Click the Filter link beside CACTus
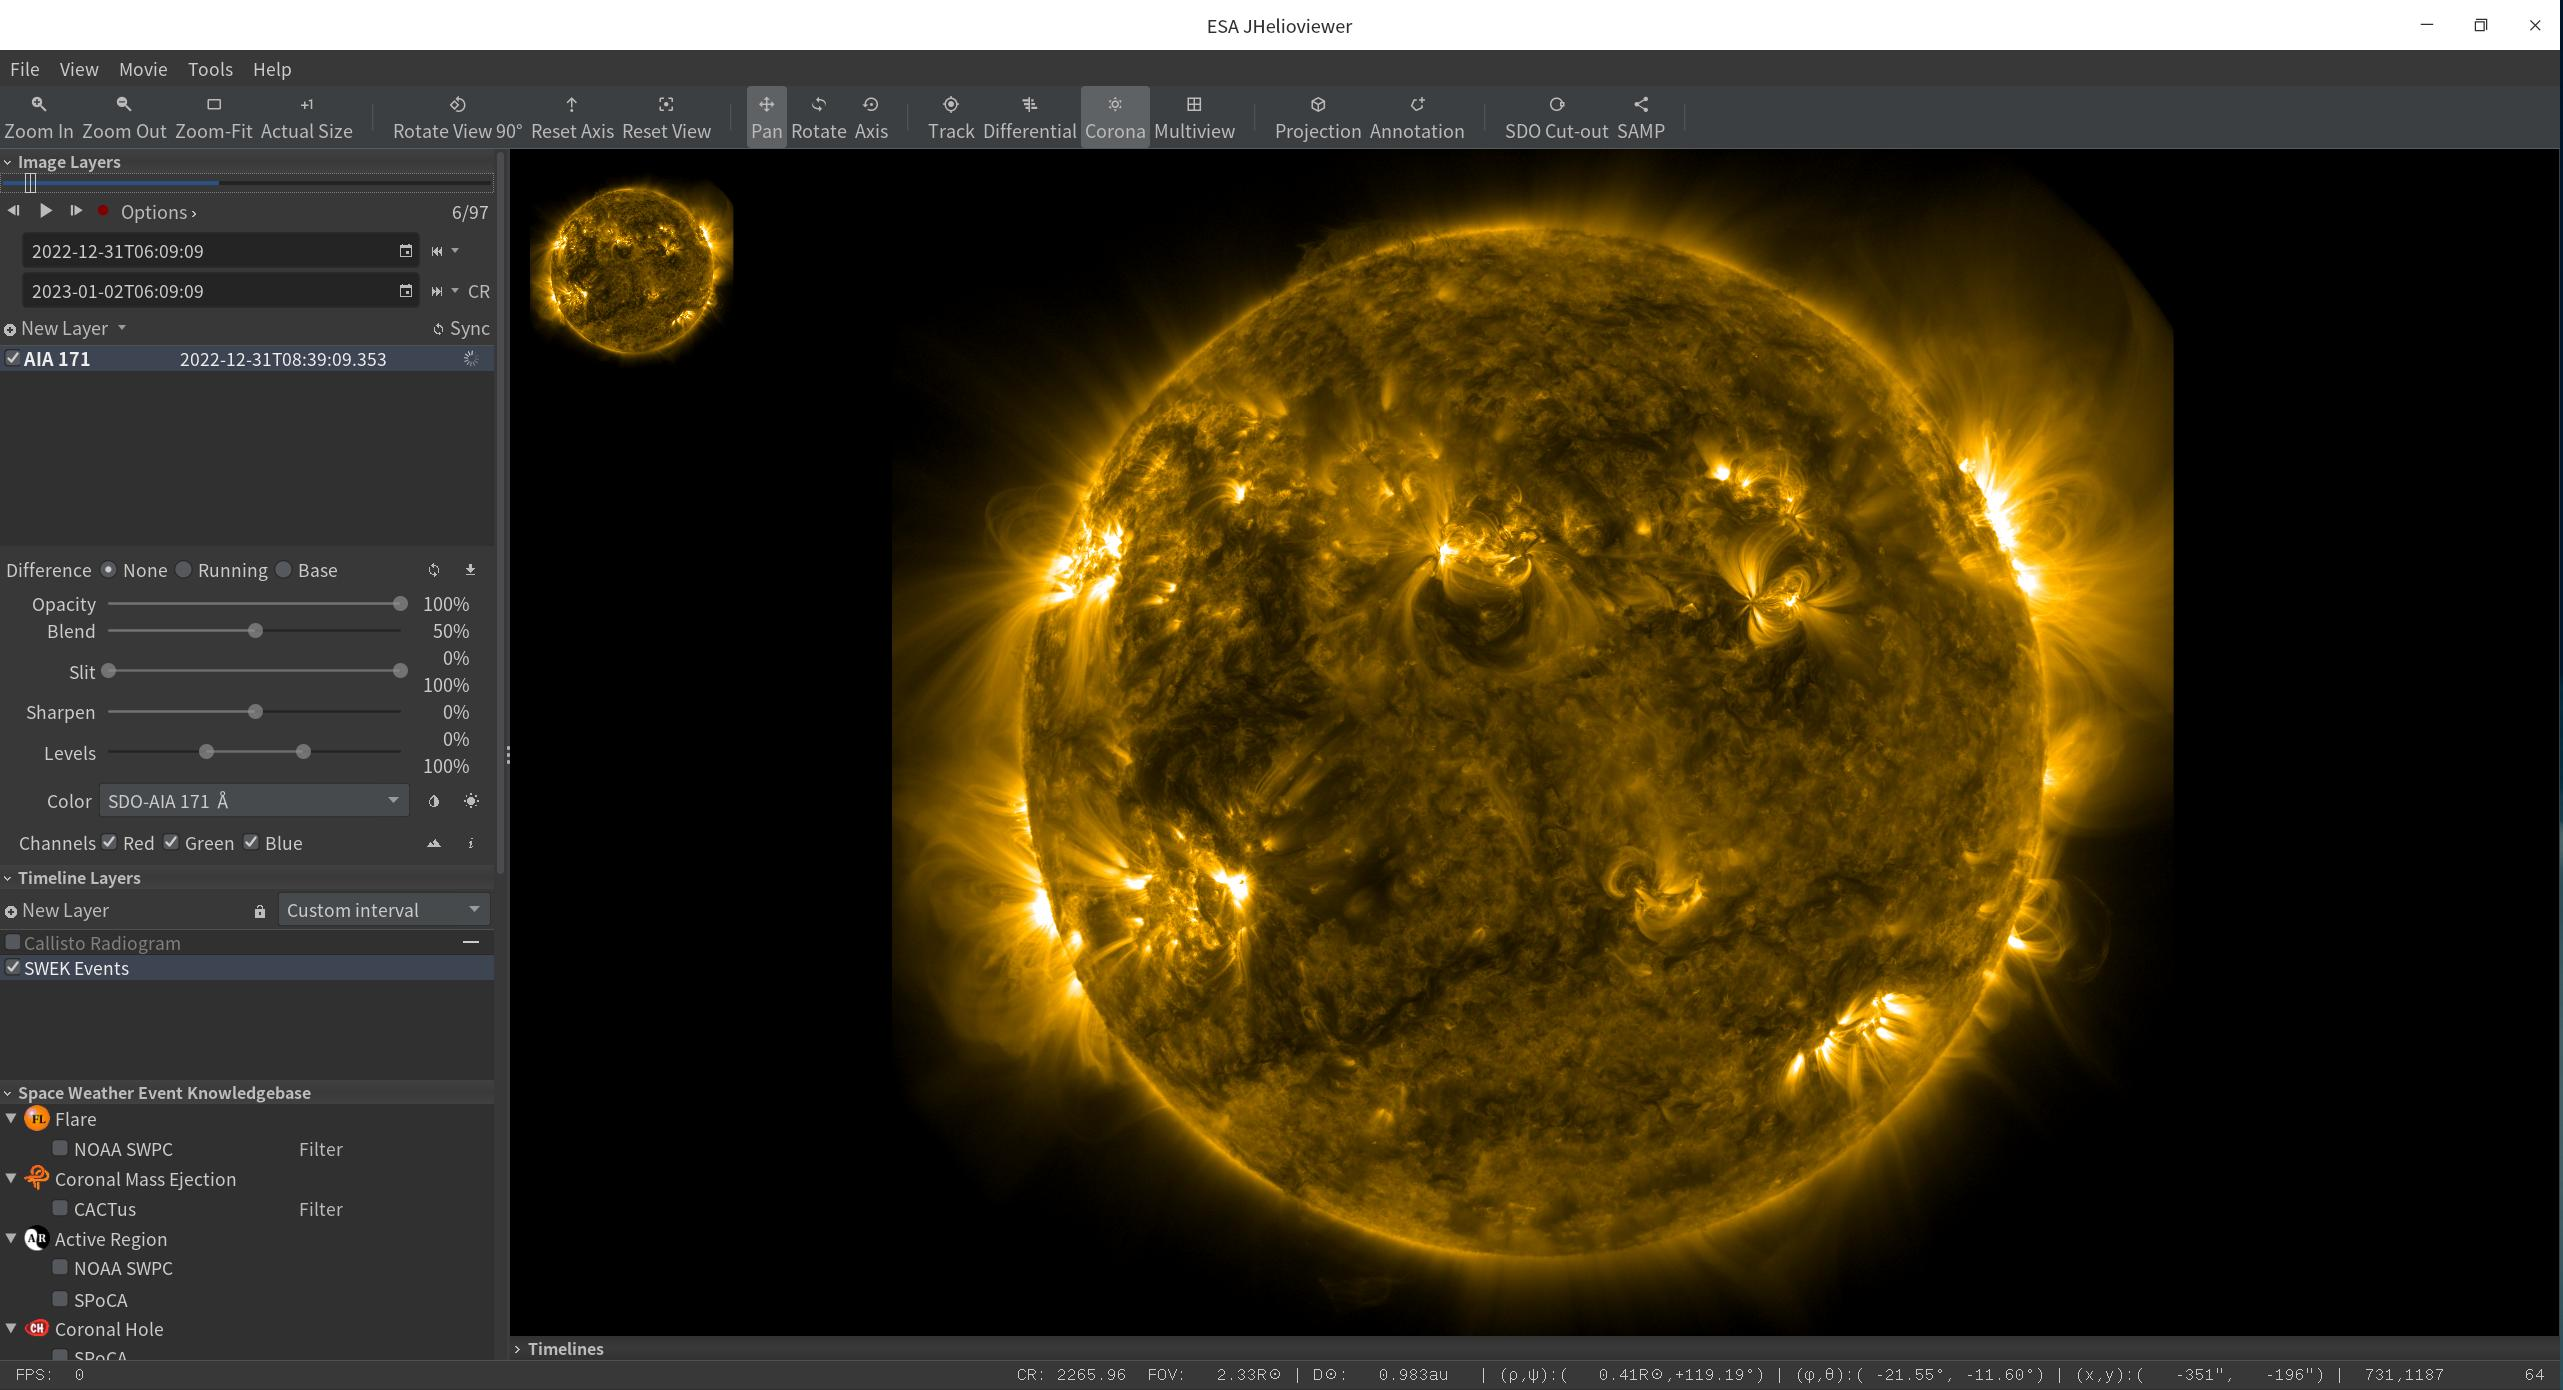 [x=320, y=1209]
